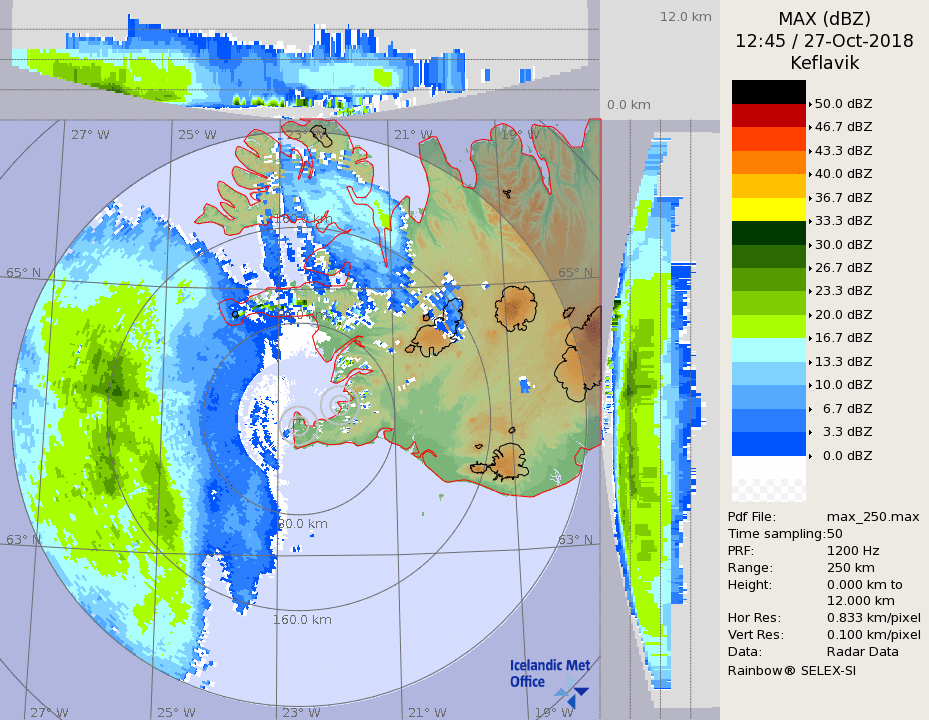Select the black 50.0 dBZ legend swatch
Viewport: 929px width, 720px height.
click(x=768, y=92)
